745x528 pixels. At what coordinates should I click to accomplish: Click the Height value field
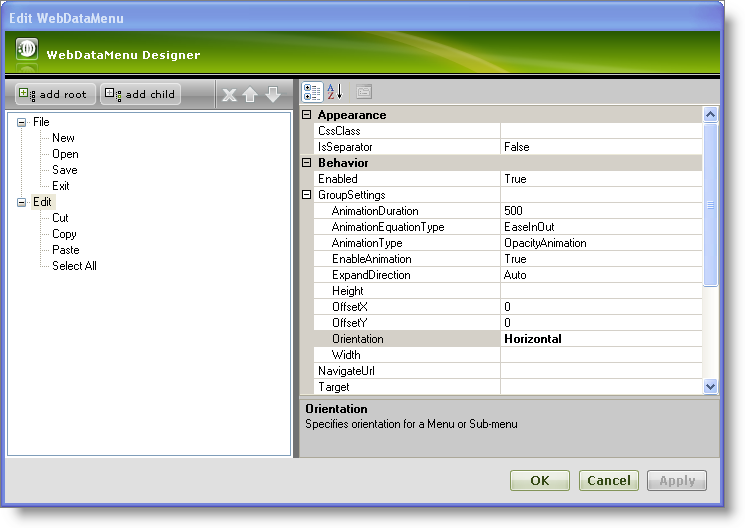[601, 291]
